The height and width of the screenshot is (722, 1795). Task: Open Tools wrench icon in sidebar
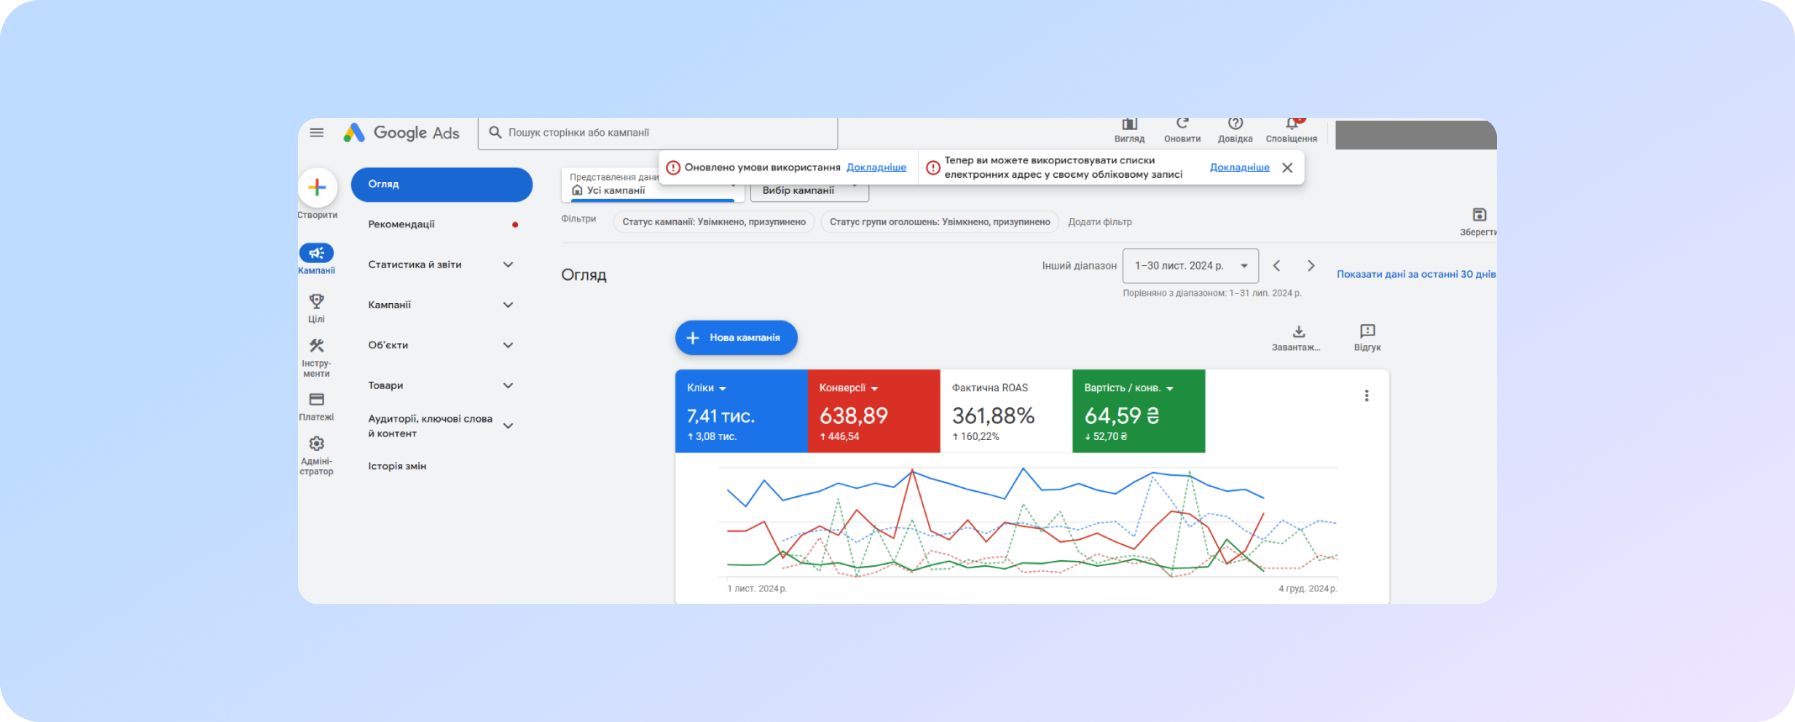[316, 346]
